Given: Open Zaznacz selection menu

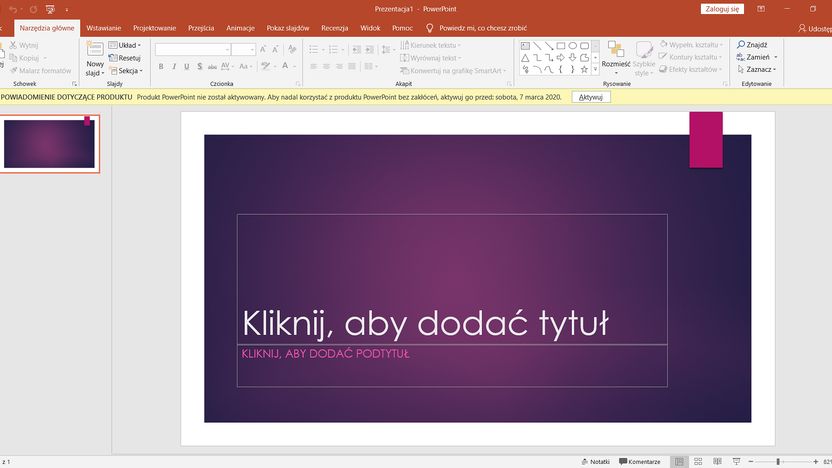Looking at the screenshot, I should 757,70.
